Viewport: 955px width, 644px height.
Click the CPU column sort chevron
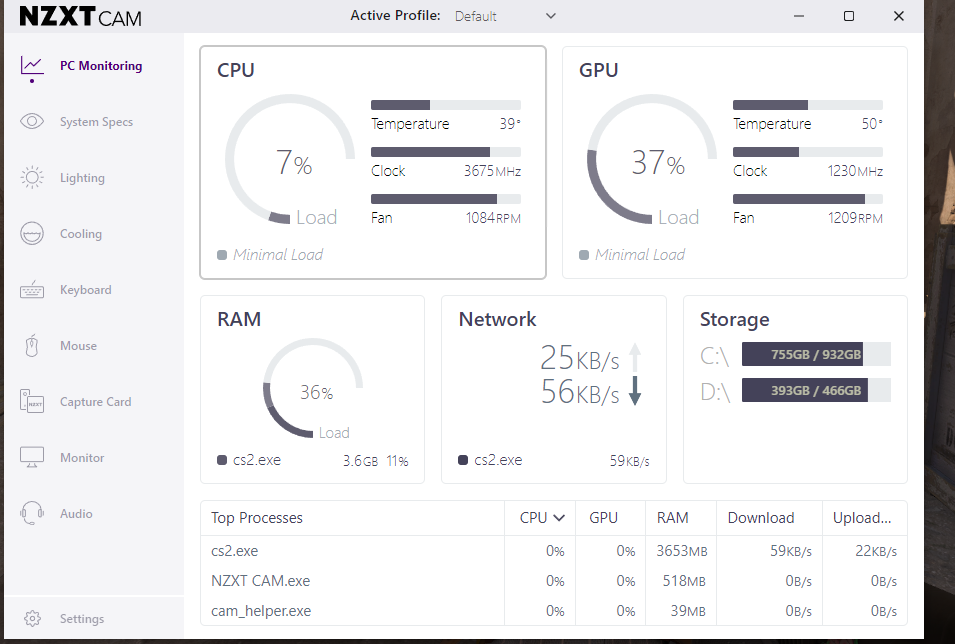(x=559, y=518)
